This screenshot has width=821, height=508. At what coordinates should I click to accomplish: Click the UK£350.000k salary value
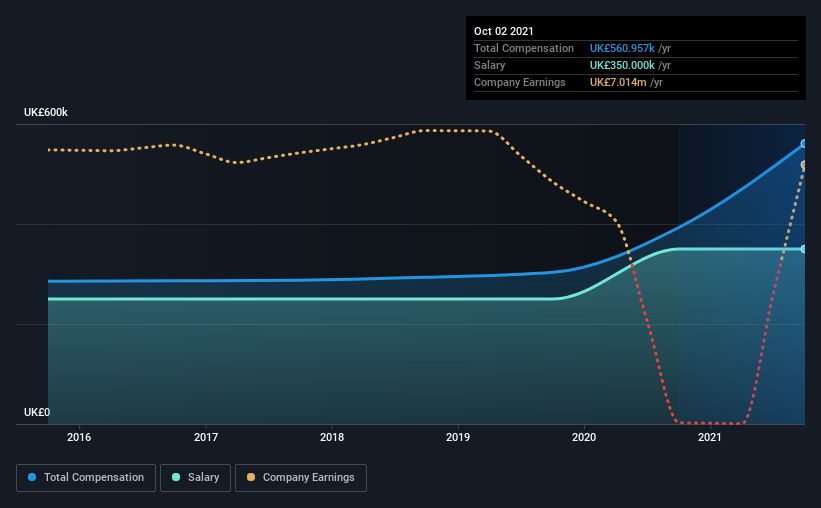(x=622, y=65)
